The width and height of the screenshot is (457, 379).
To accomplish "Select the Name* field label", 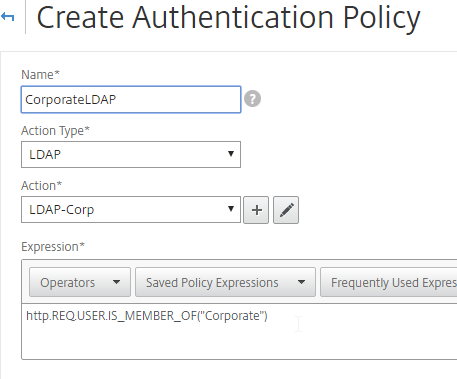I will (x=40, y=75).
